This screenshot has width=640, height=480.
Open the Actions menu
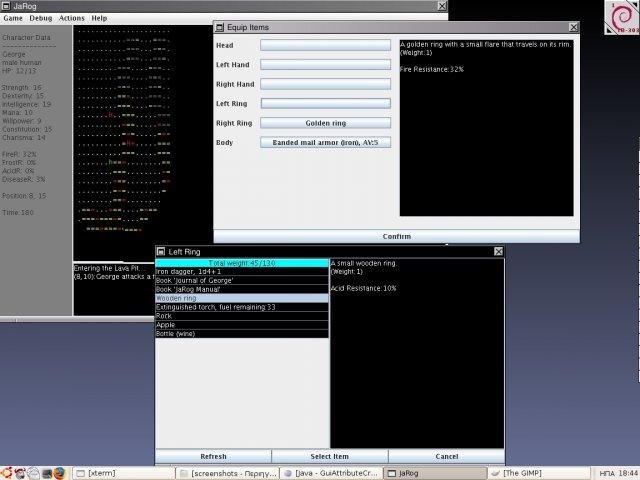pyautogui.click(x=71, y=18)
